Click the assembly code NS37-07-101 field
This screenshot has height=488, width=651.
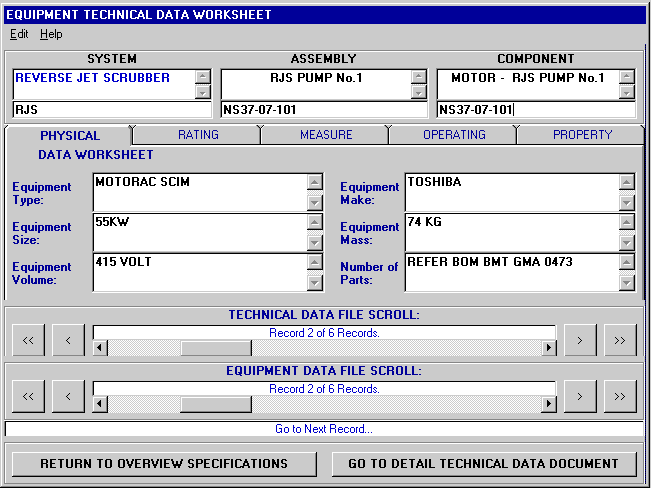click(324, 110)
